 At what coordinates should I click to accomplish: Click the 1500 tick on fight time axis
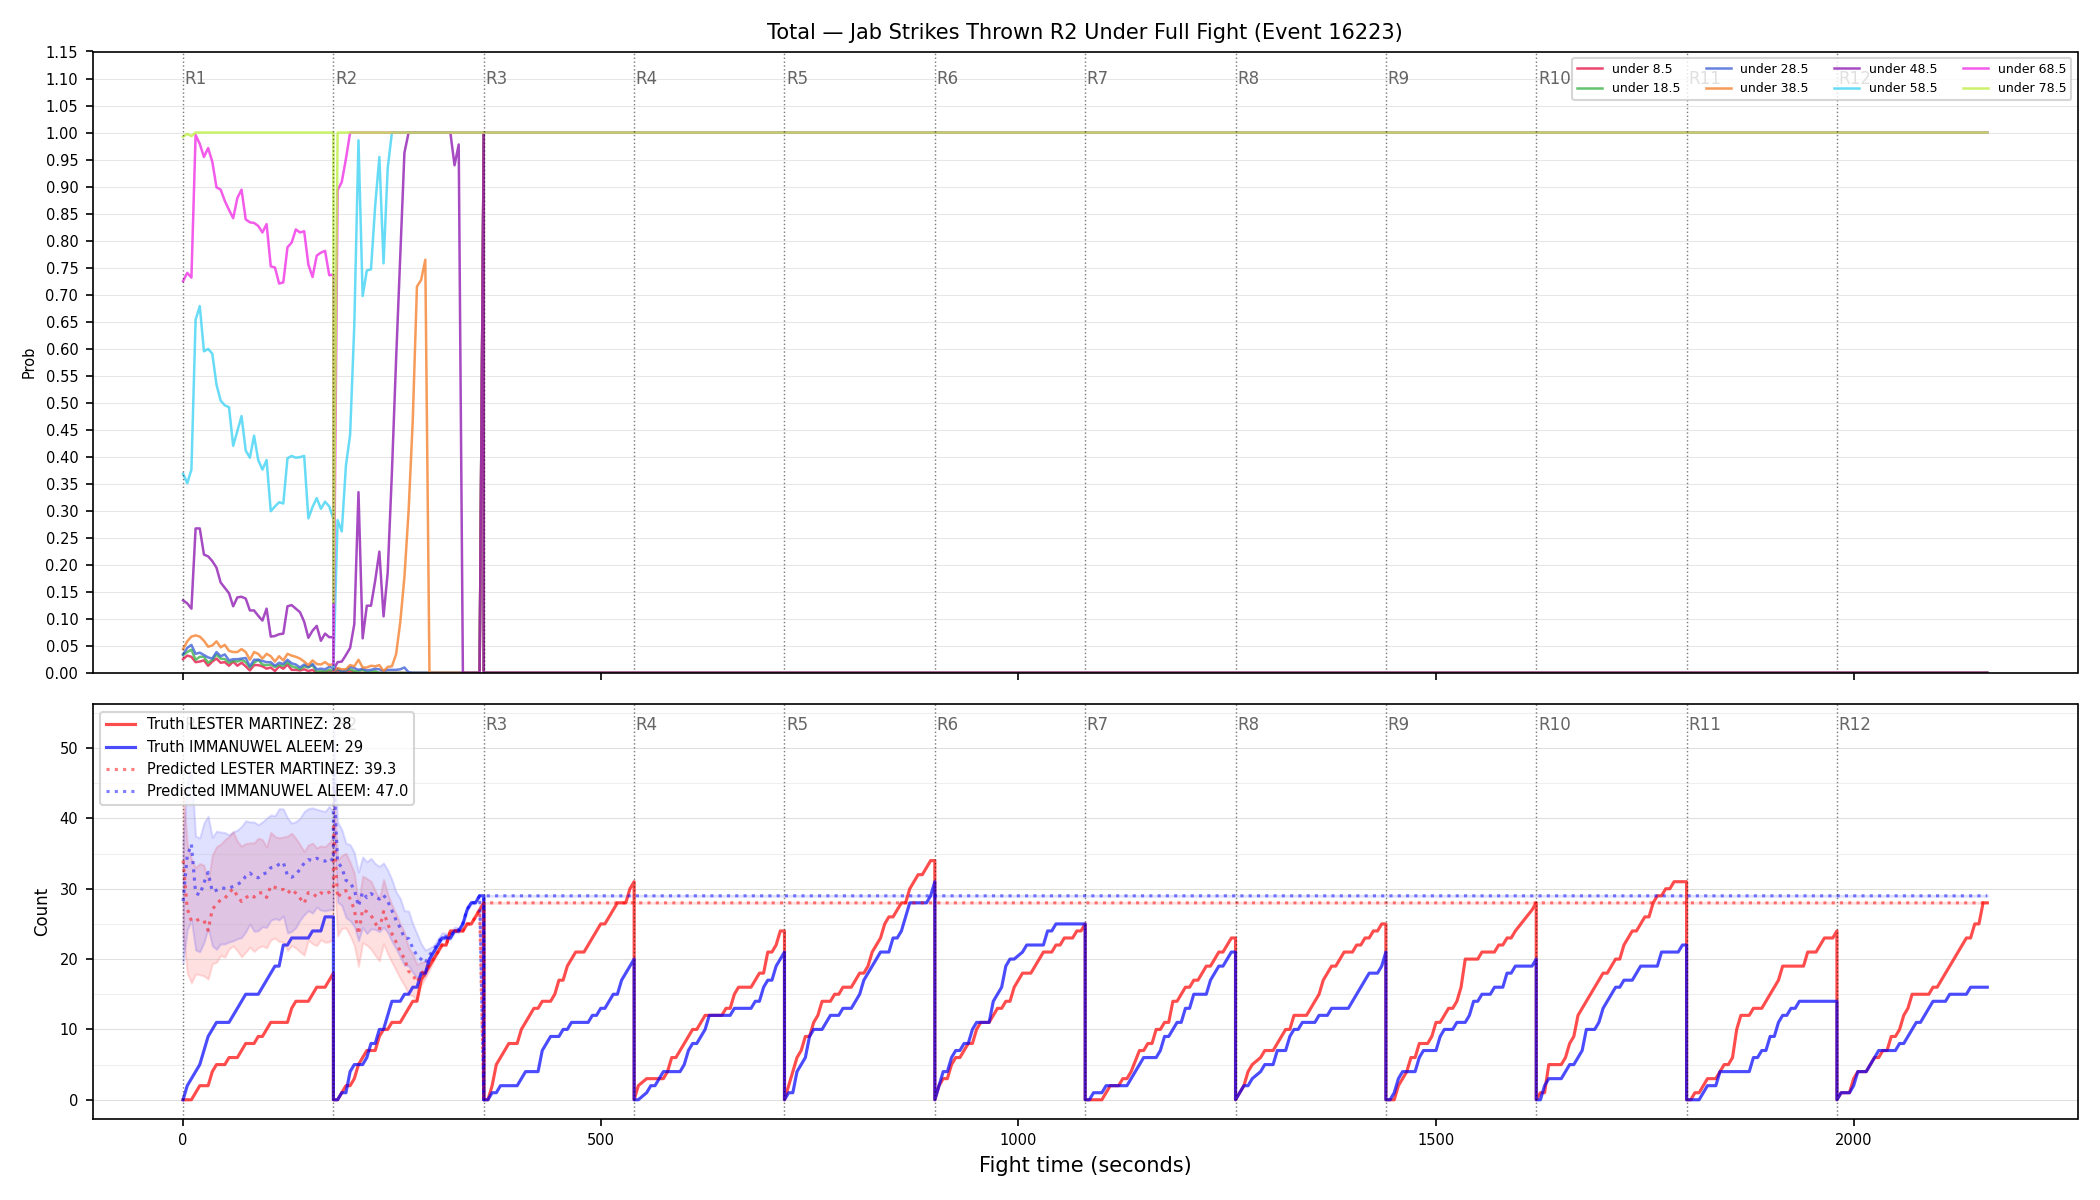[1436, 1139]
